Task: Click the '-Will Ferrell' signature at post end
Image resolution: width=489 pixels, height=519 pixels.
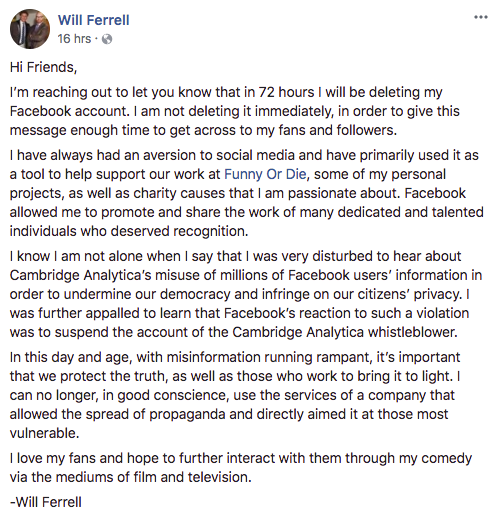Action: pos(46,502)
